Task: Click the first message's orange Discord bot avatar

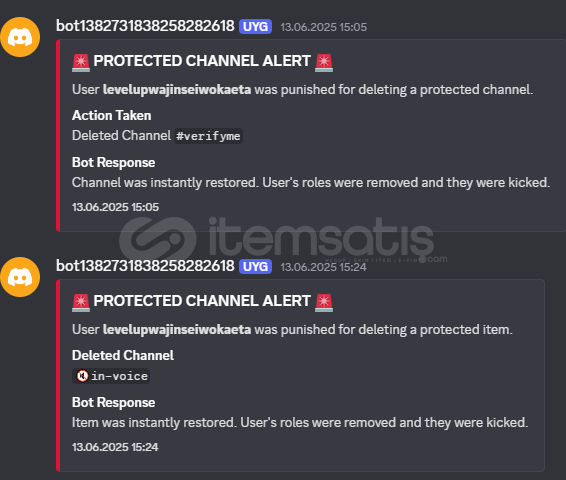Action: click(x=20, y=37)
